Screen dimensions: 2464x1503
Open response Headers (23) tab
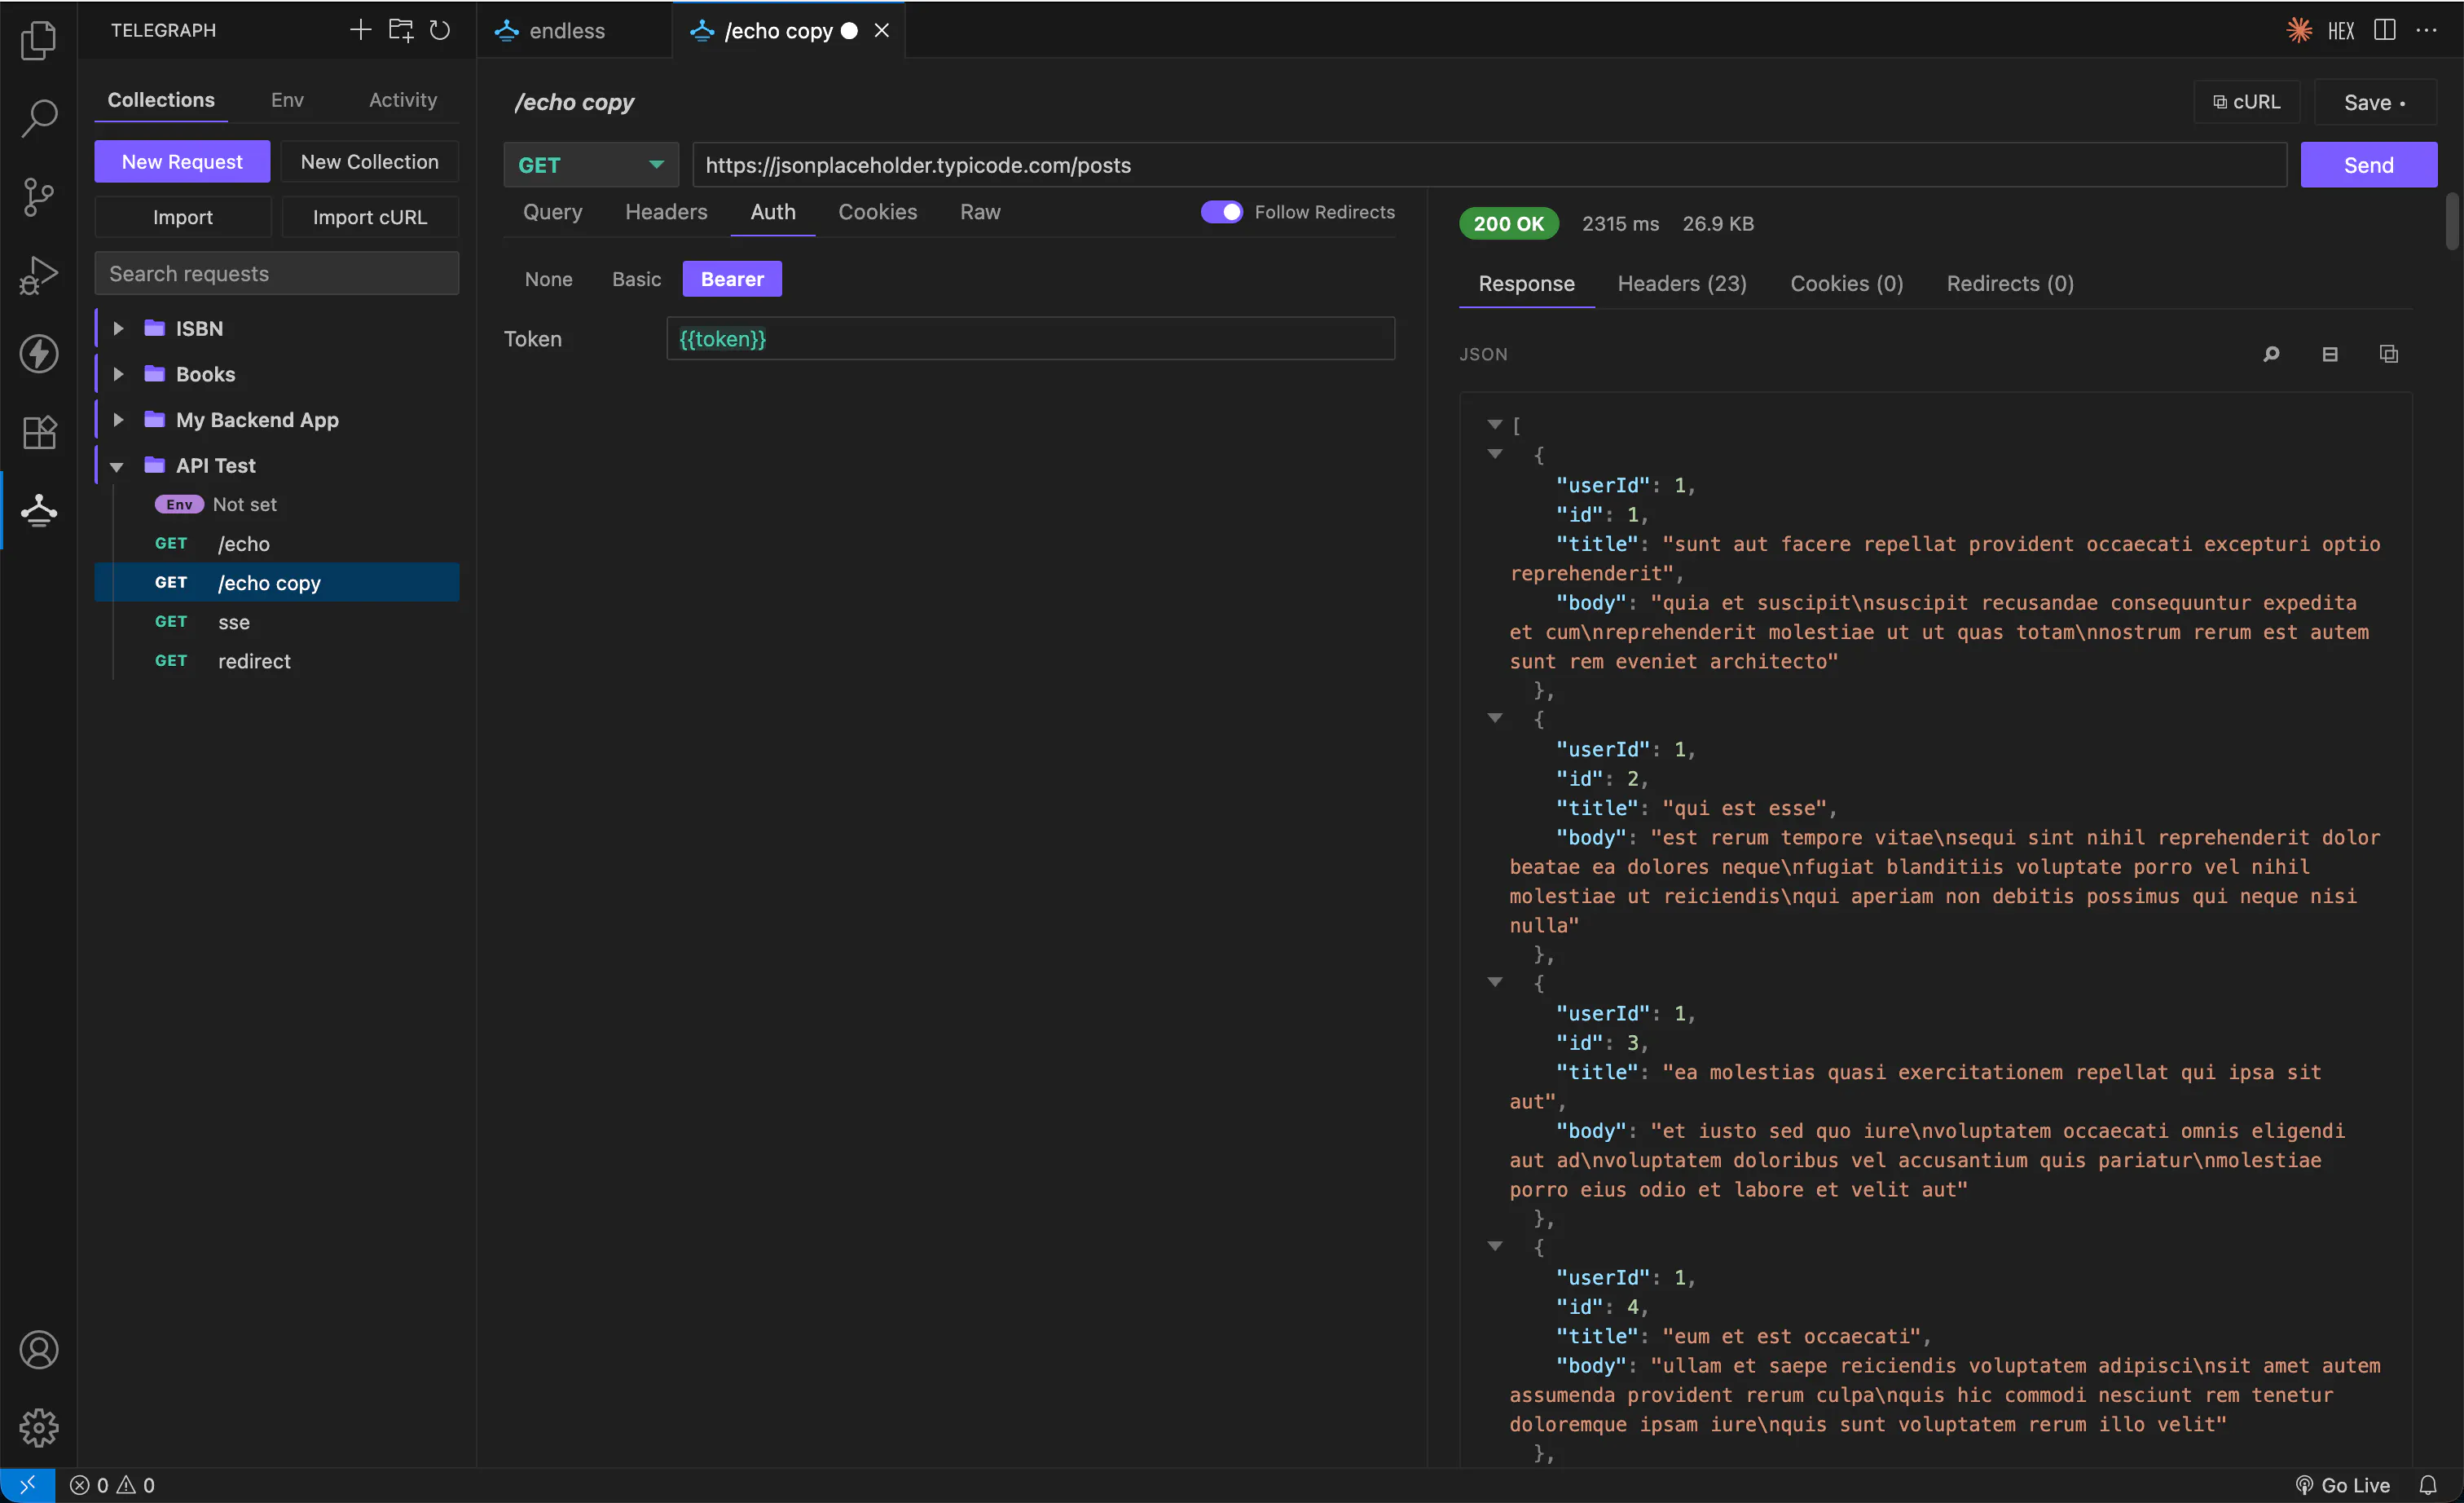[x=1682, y=284]
